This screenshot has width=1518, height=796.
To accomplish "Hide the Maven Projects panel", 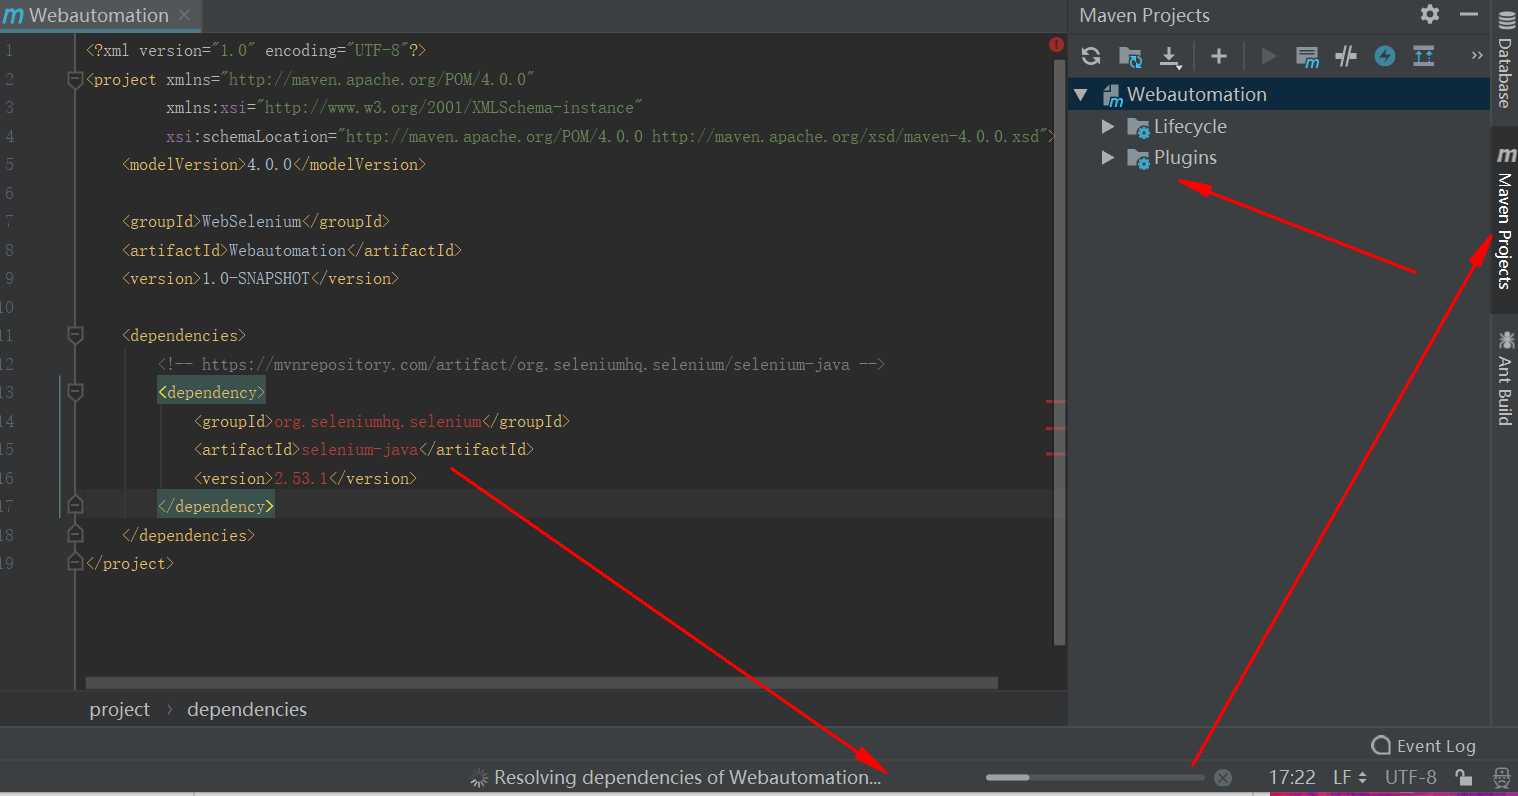I will pyautogui.click(x=1469, y=14).
